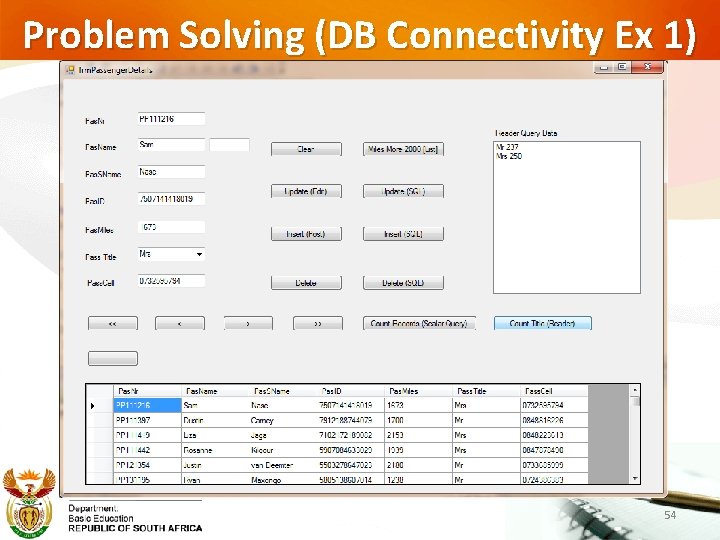Screen dimensions: 720x540
Task: Sort grid by PasMiles column header
Action: point(418,391)
